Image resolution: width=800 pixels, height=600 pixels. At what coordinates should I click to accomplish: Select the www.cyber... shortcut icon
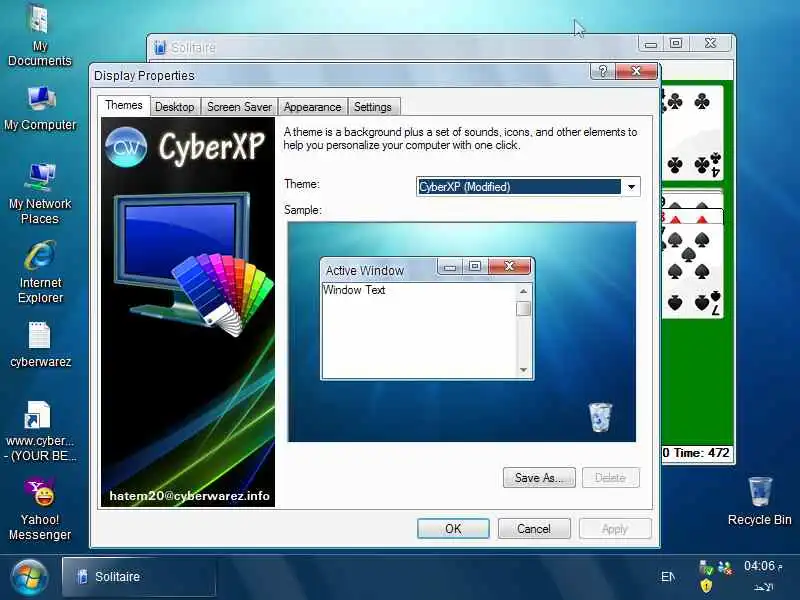40,432
